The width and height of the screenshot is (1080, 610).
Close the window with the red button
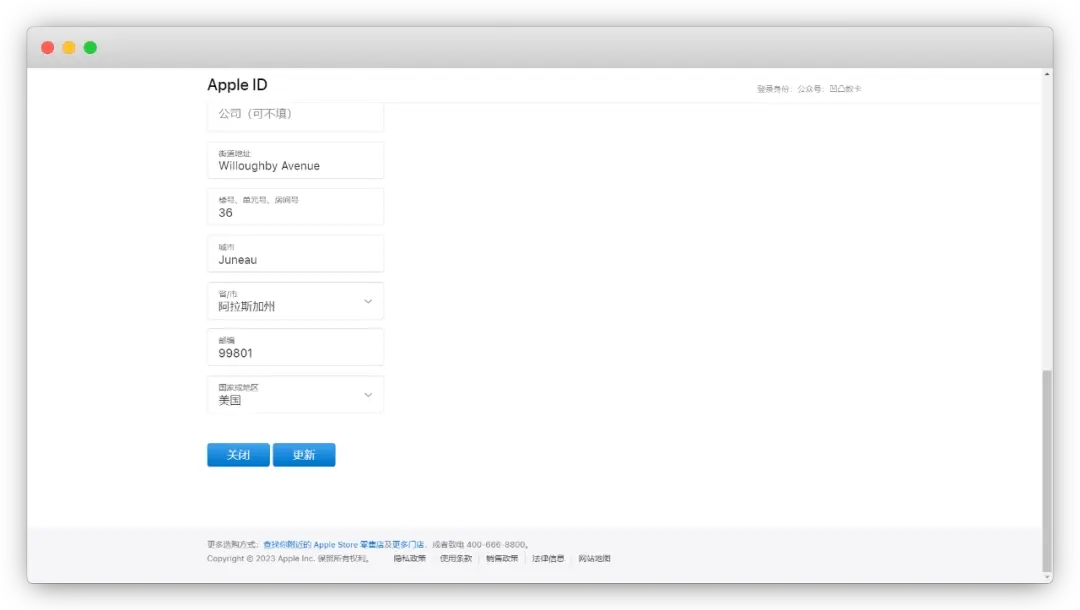click(x=48, y=48)
